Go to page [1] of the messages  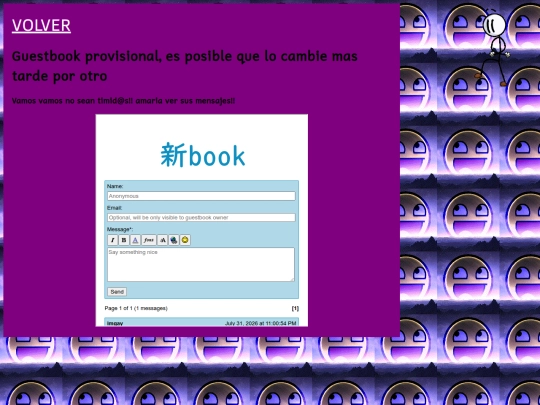coord(295,308)
